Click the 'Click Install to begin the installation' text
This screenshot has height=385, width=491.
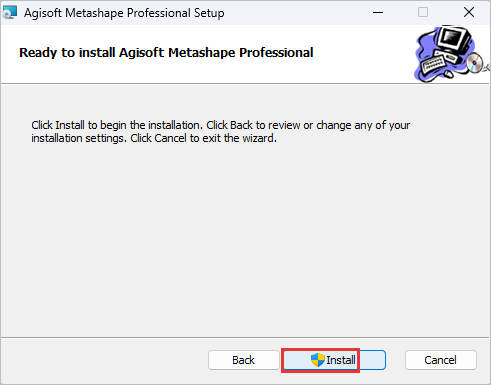pyautogui.click(x=221, y=132)
